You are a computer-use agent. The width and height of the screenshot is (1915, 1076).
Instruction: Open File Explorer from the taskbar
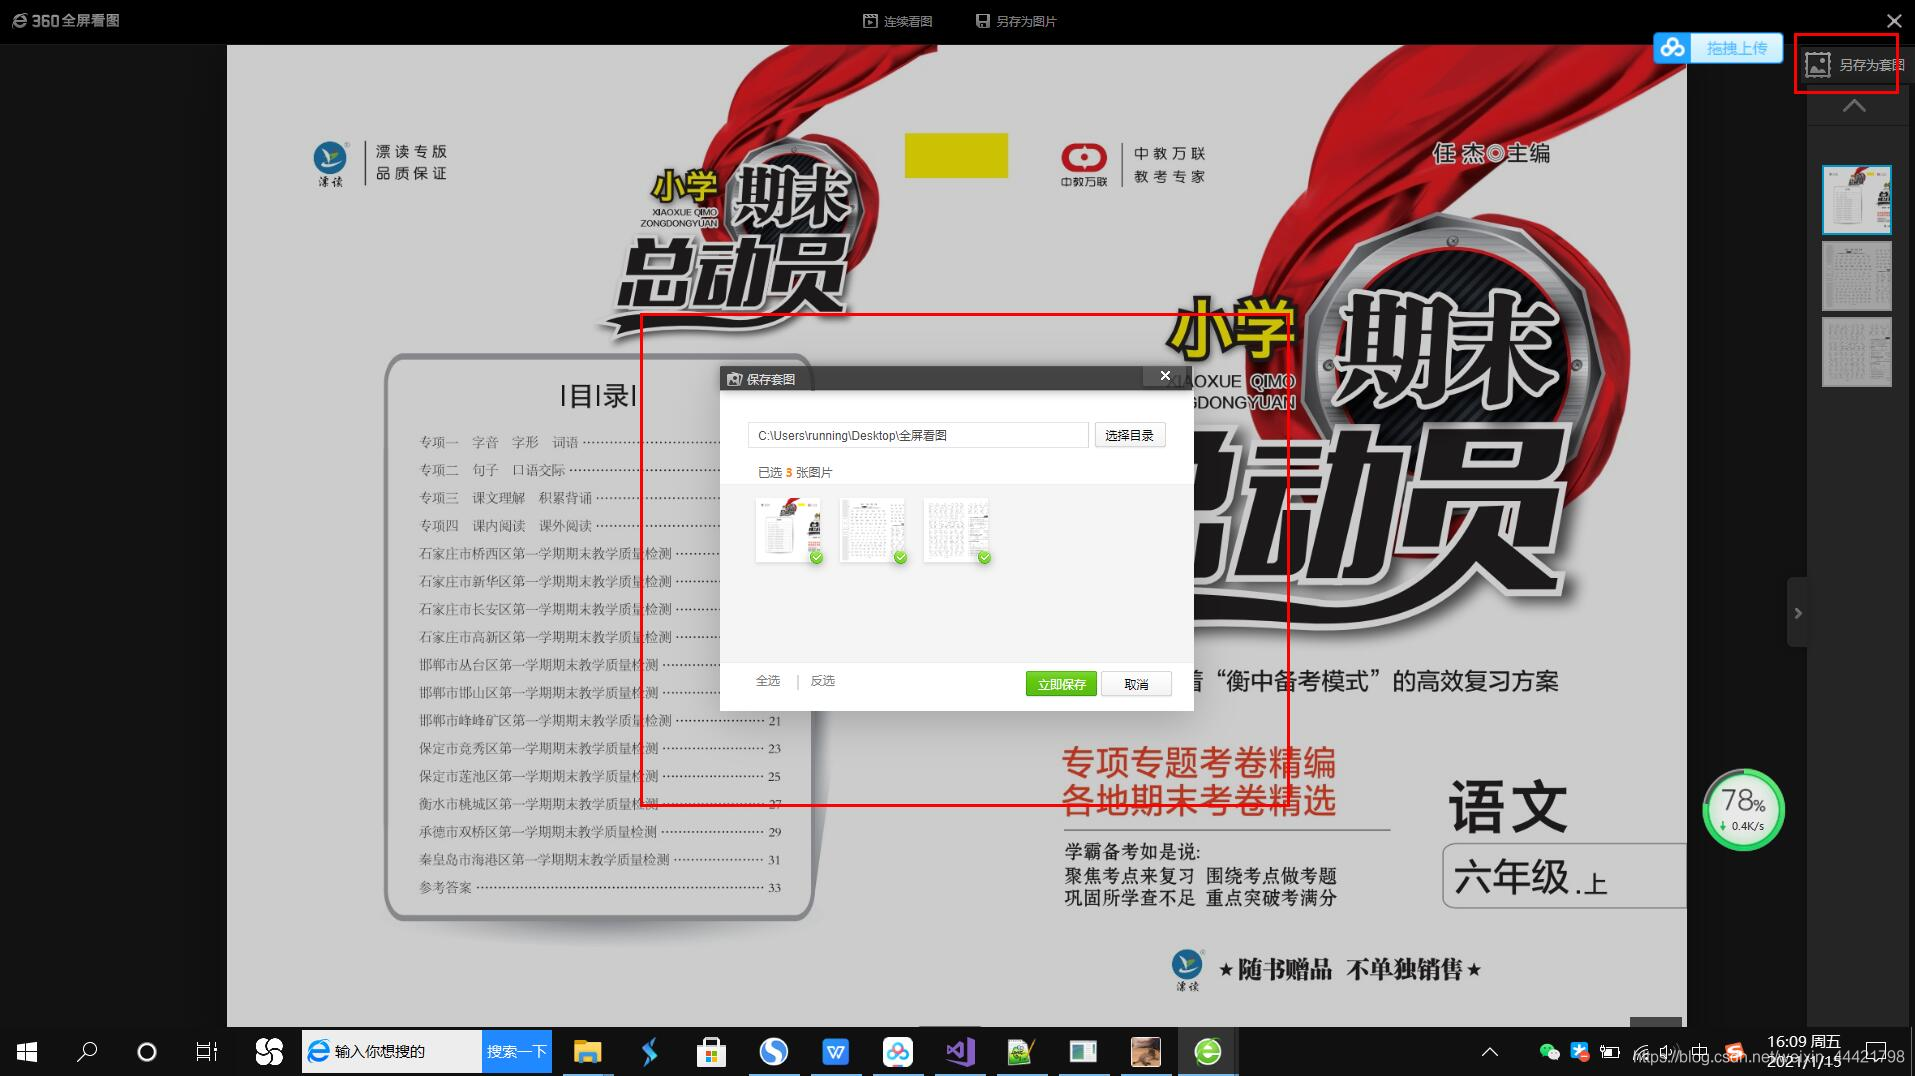point(587,1052)
